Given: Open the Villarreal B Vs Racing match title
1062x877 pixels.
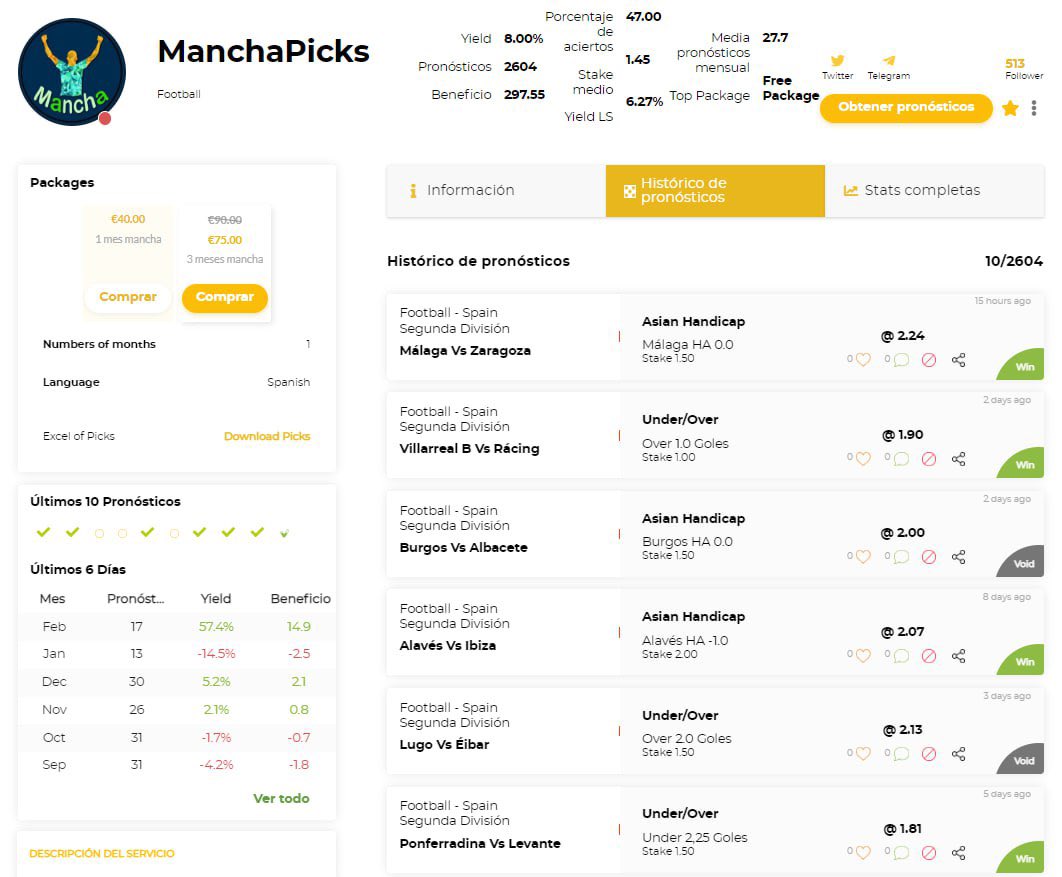Looking at the screenshot, I should tap(469, 448).
